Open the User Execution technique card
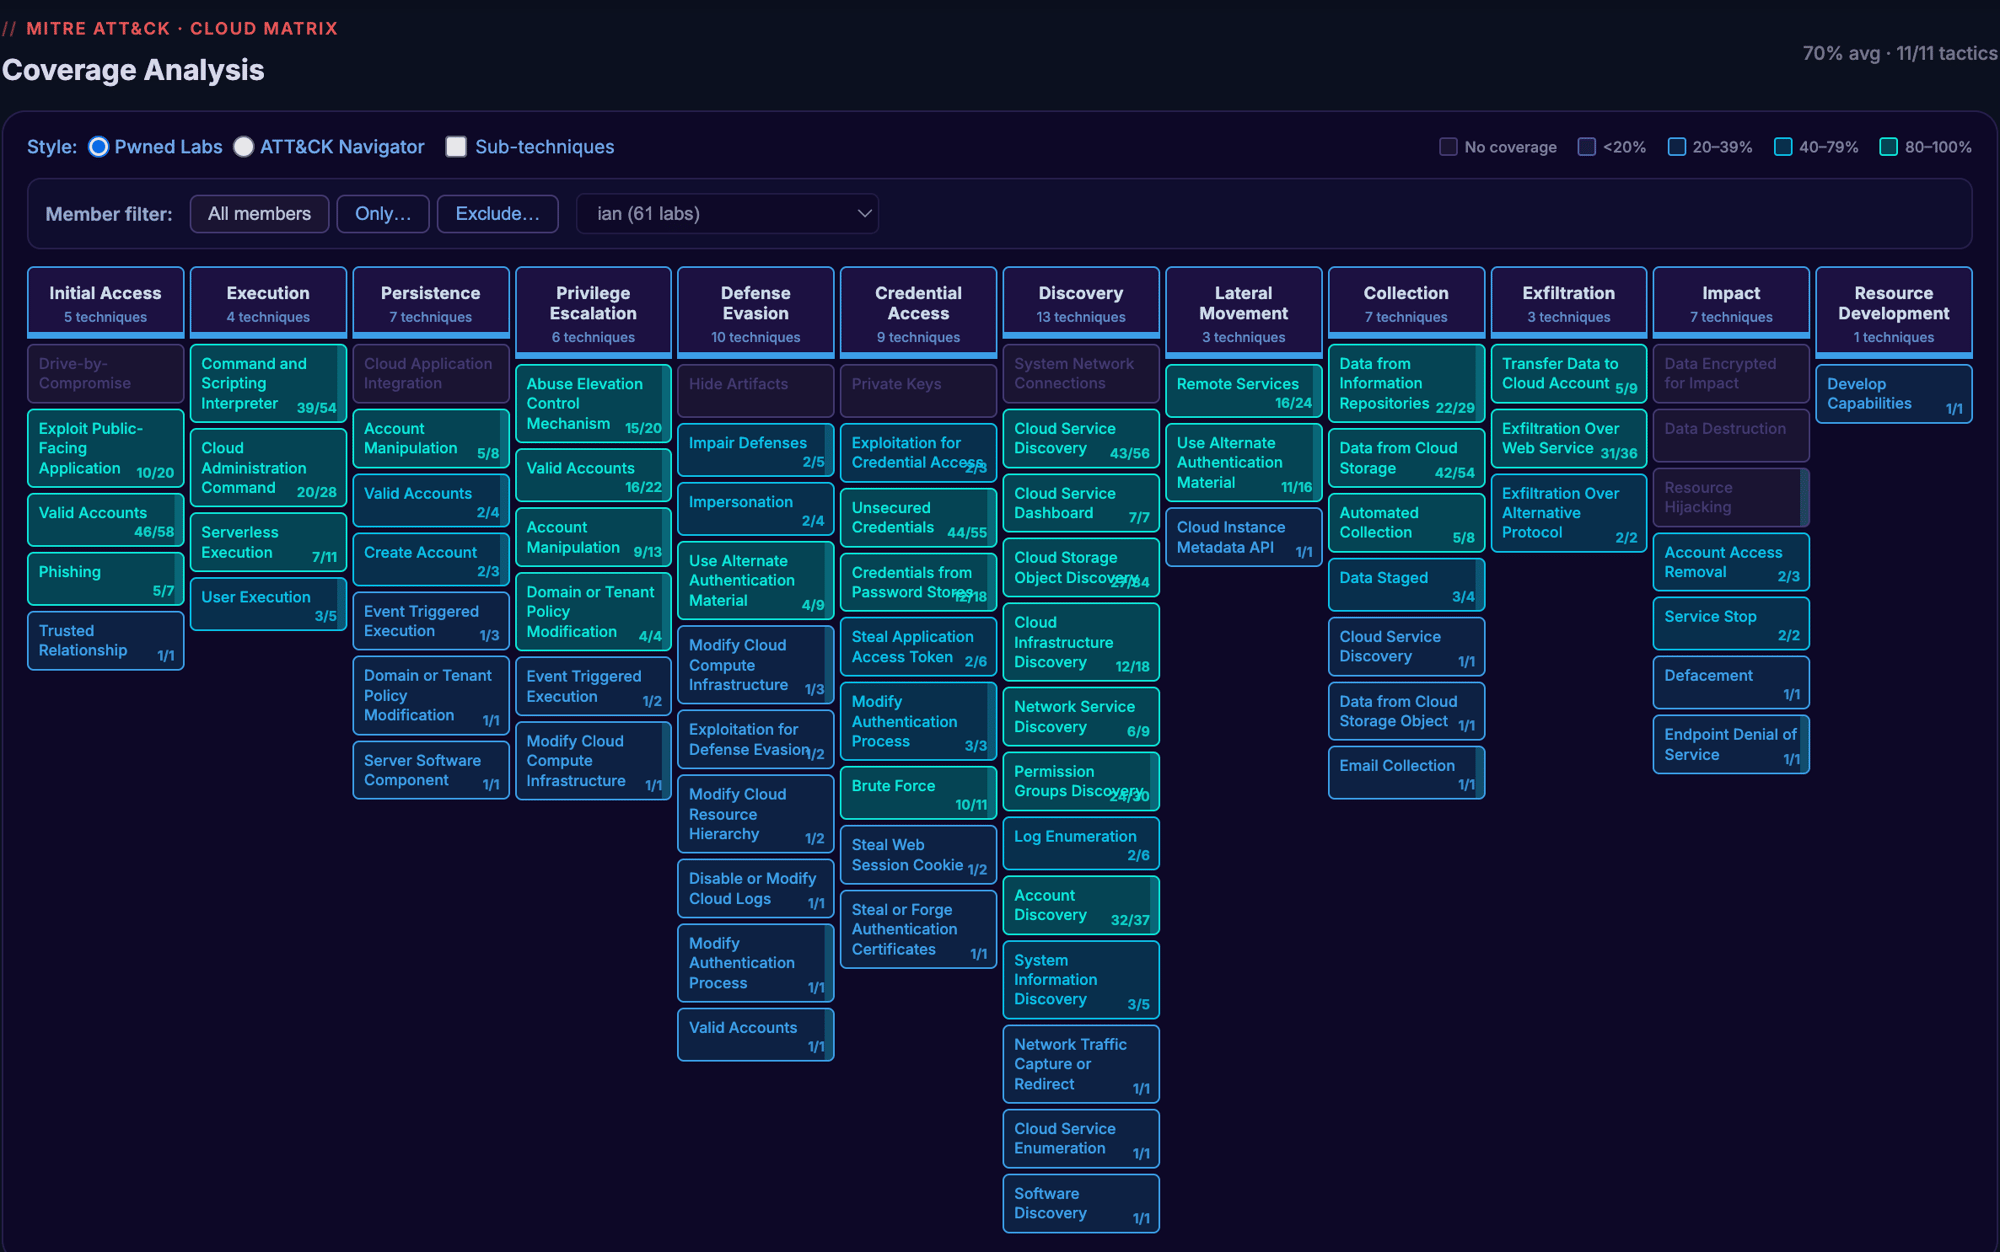2000x1252 pixels. (268, 605)
